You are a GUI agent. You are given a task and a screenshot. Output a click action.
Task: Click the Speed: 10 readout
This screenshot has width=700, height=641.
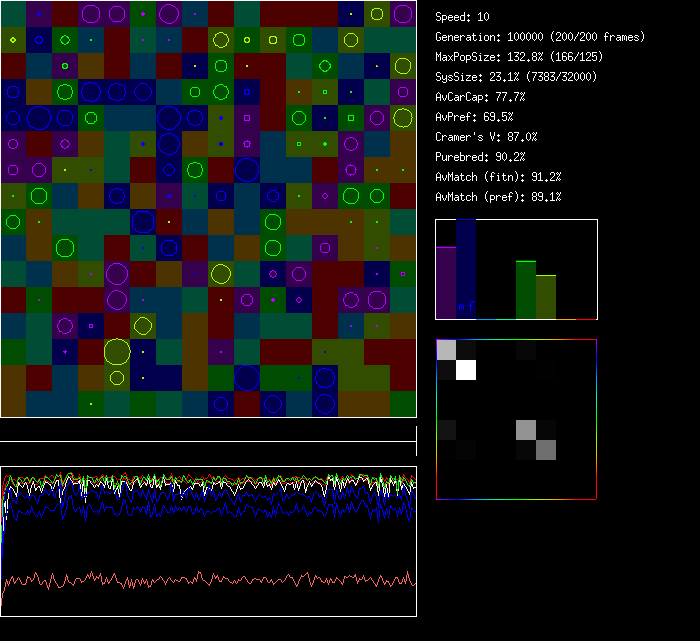(x=463, y=17)
